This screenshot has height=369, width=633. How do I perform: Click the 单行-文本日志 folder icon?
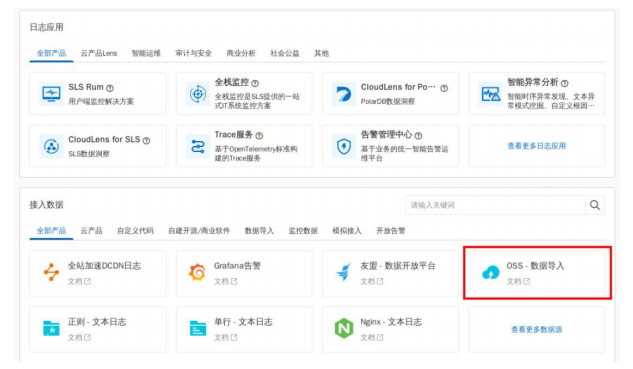198,328
